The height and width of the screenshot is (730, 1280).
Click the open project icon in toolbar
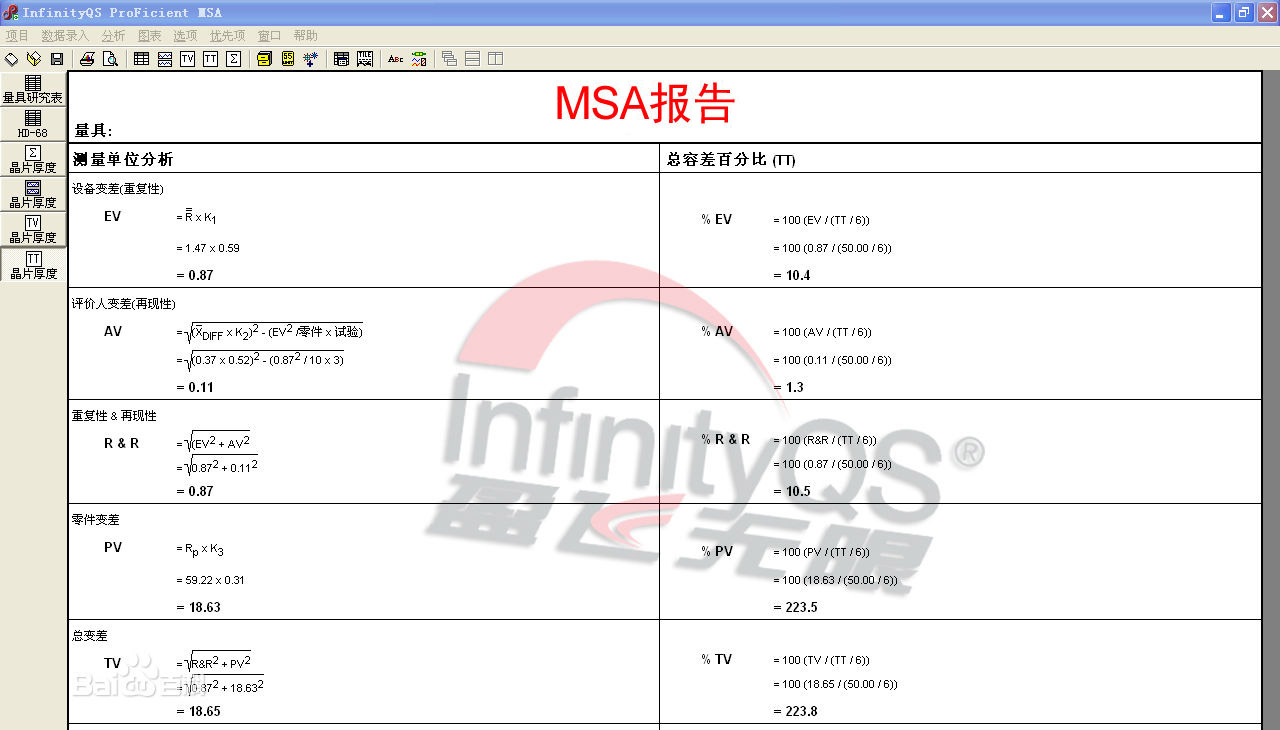(x=34, y=59)
